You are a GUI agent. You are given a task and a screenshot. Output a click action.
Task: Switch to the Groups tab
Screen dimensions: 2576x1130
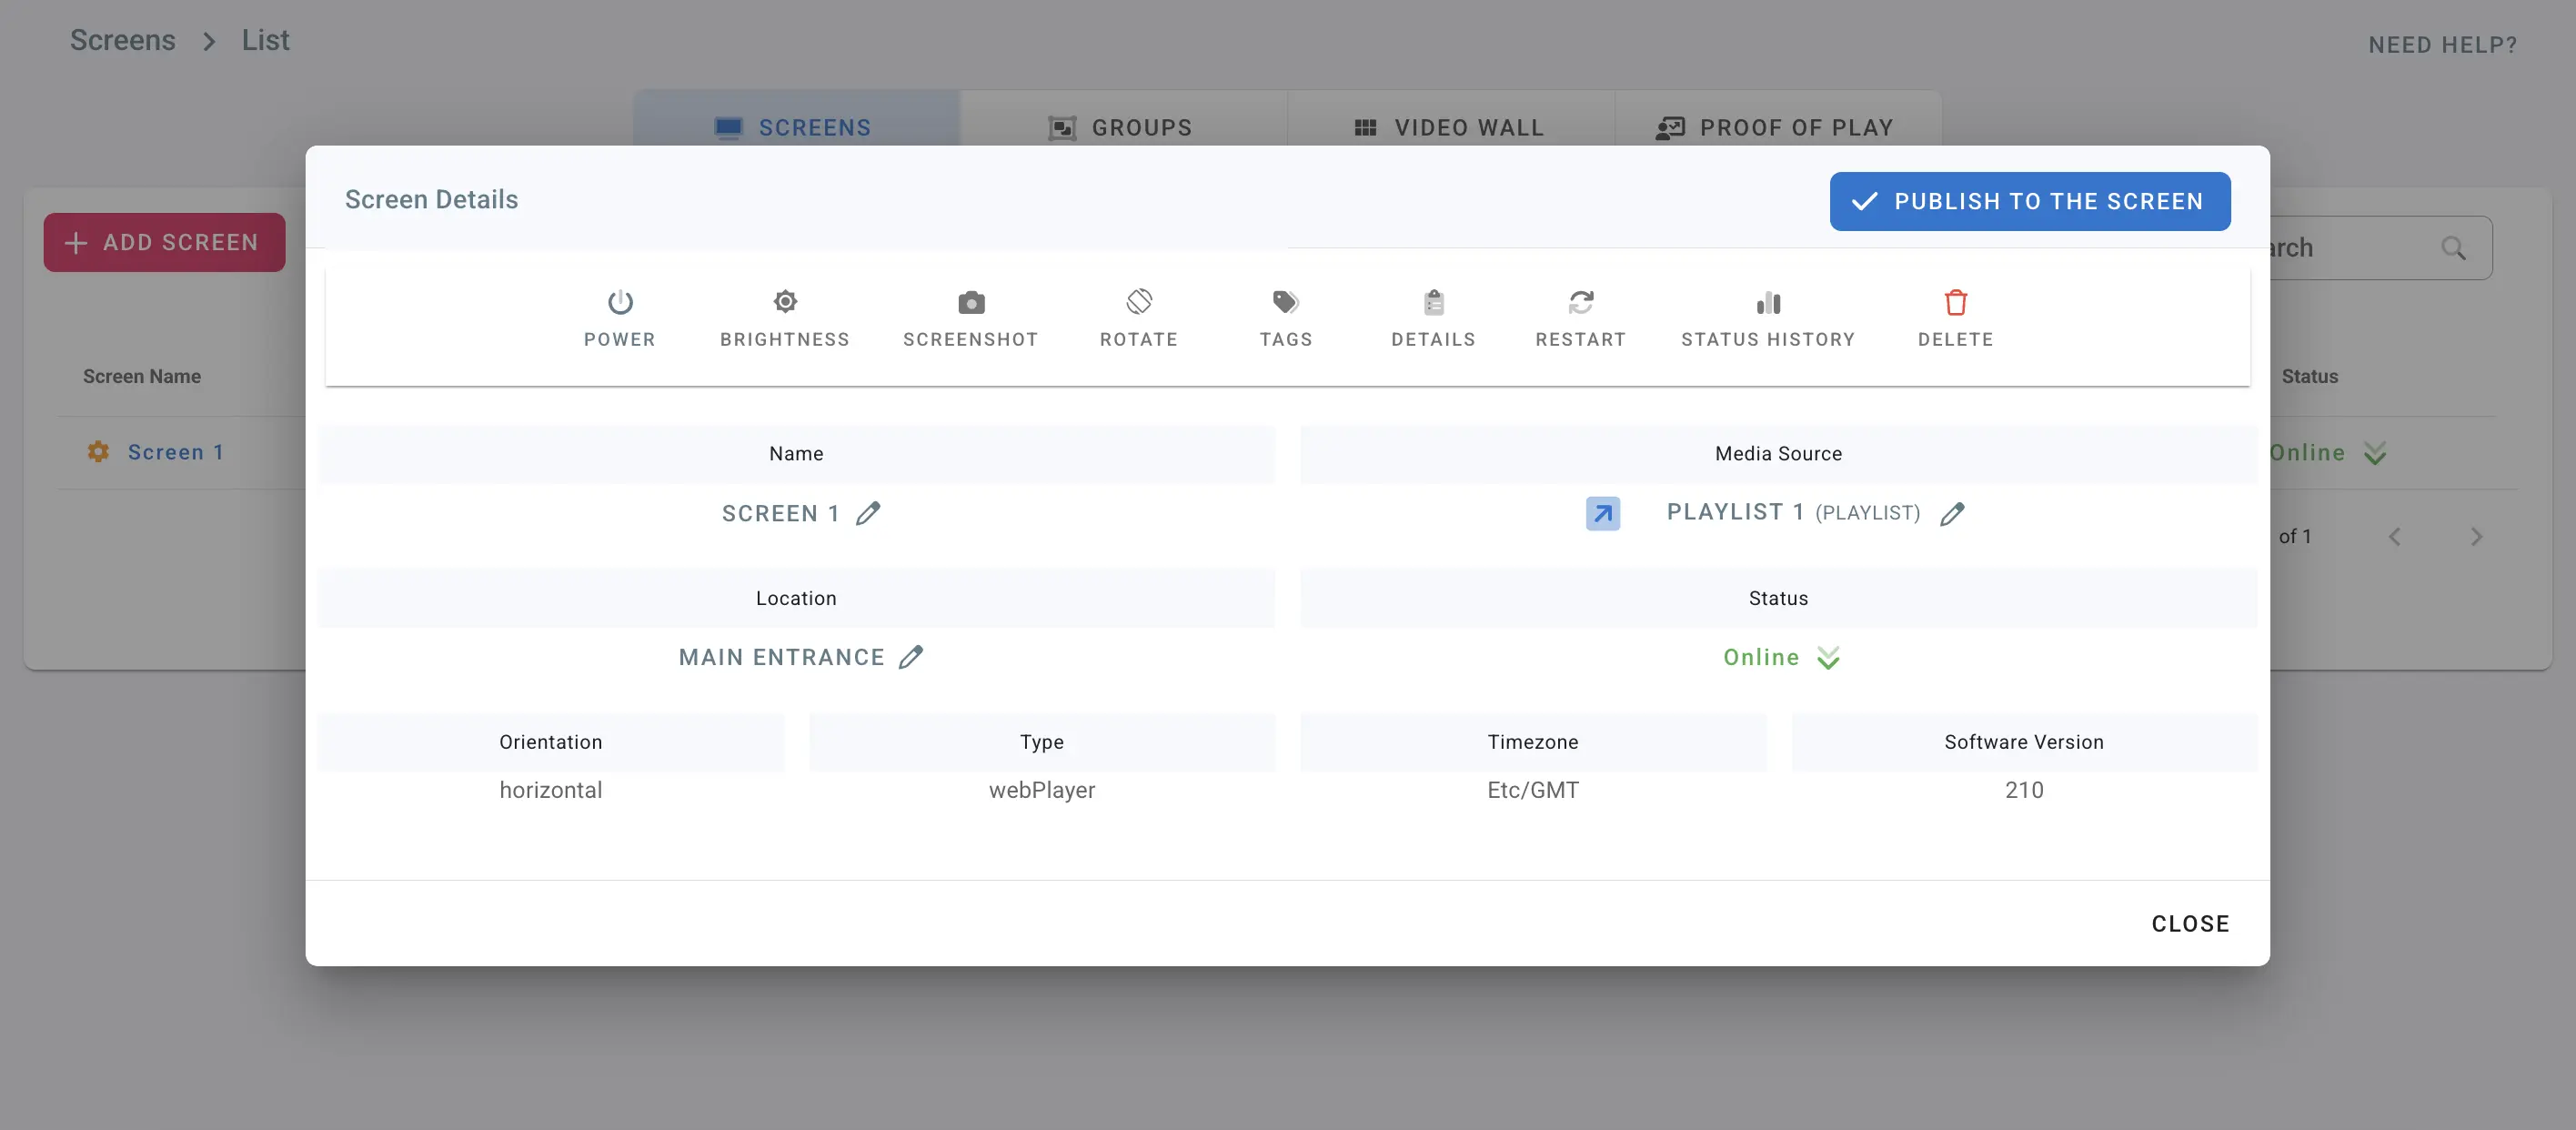coord(1121,127)
